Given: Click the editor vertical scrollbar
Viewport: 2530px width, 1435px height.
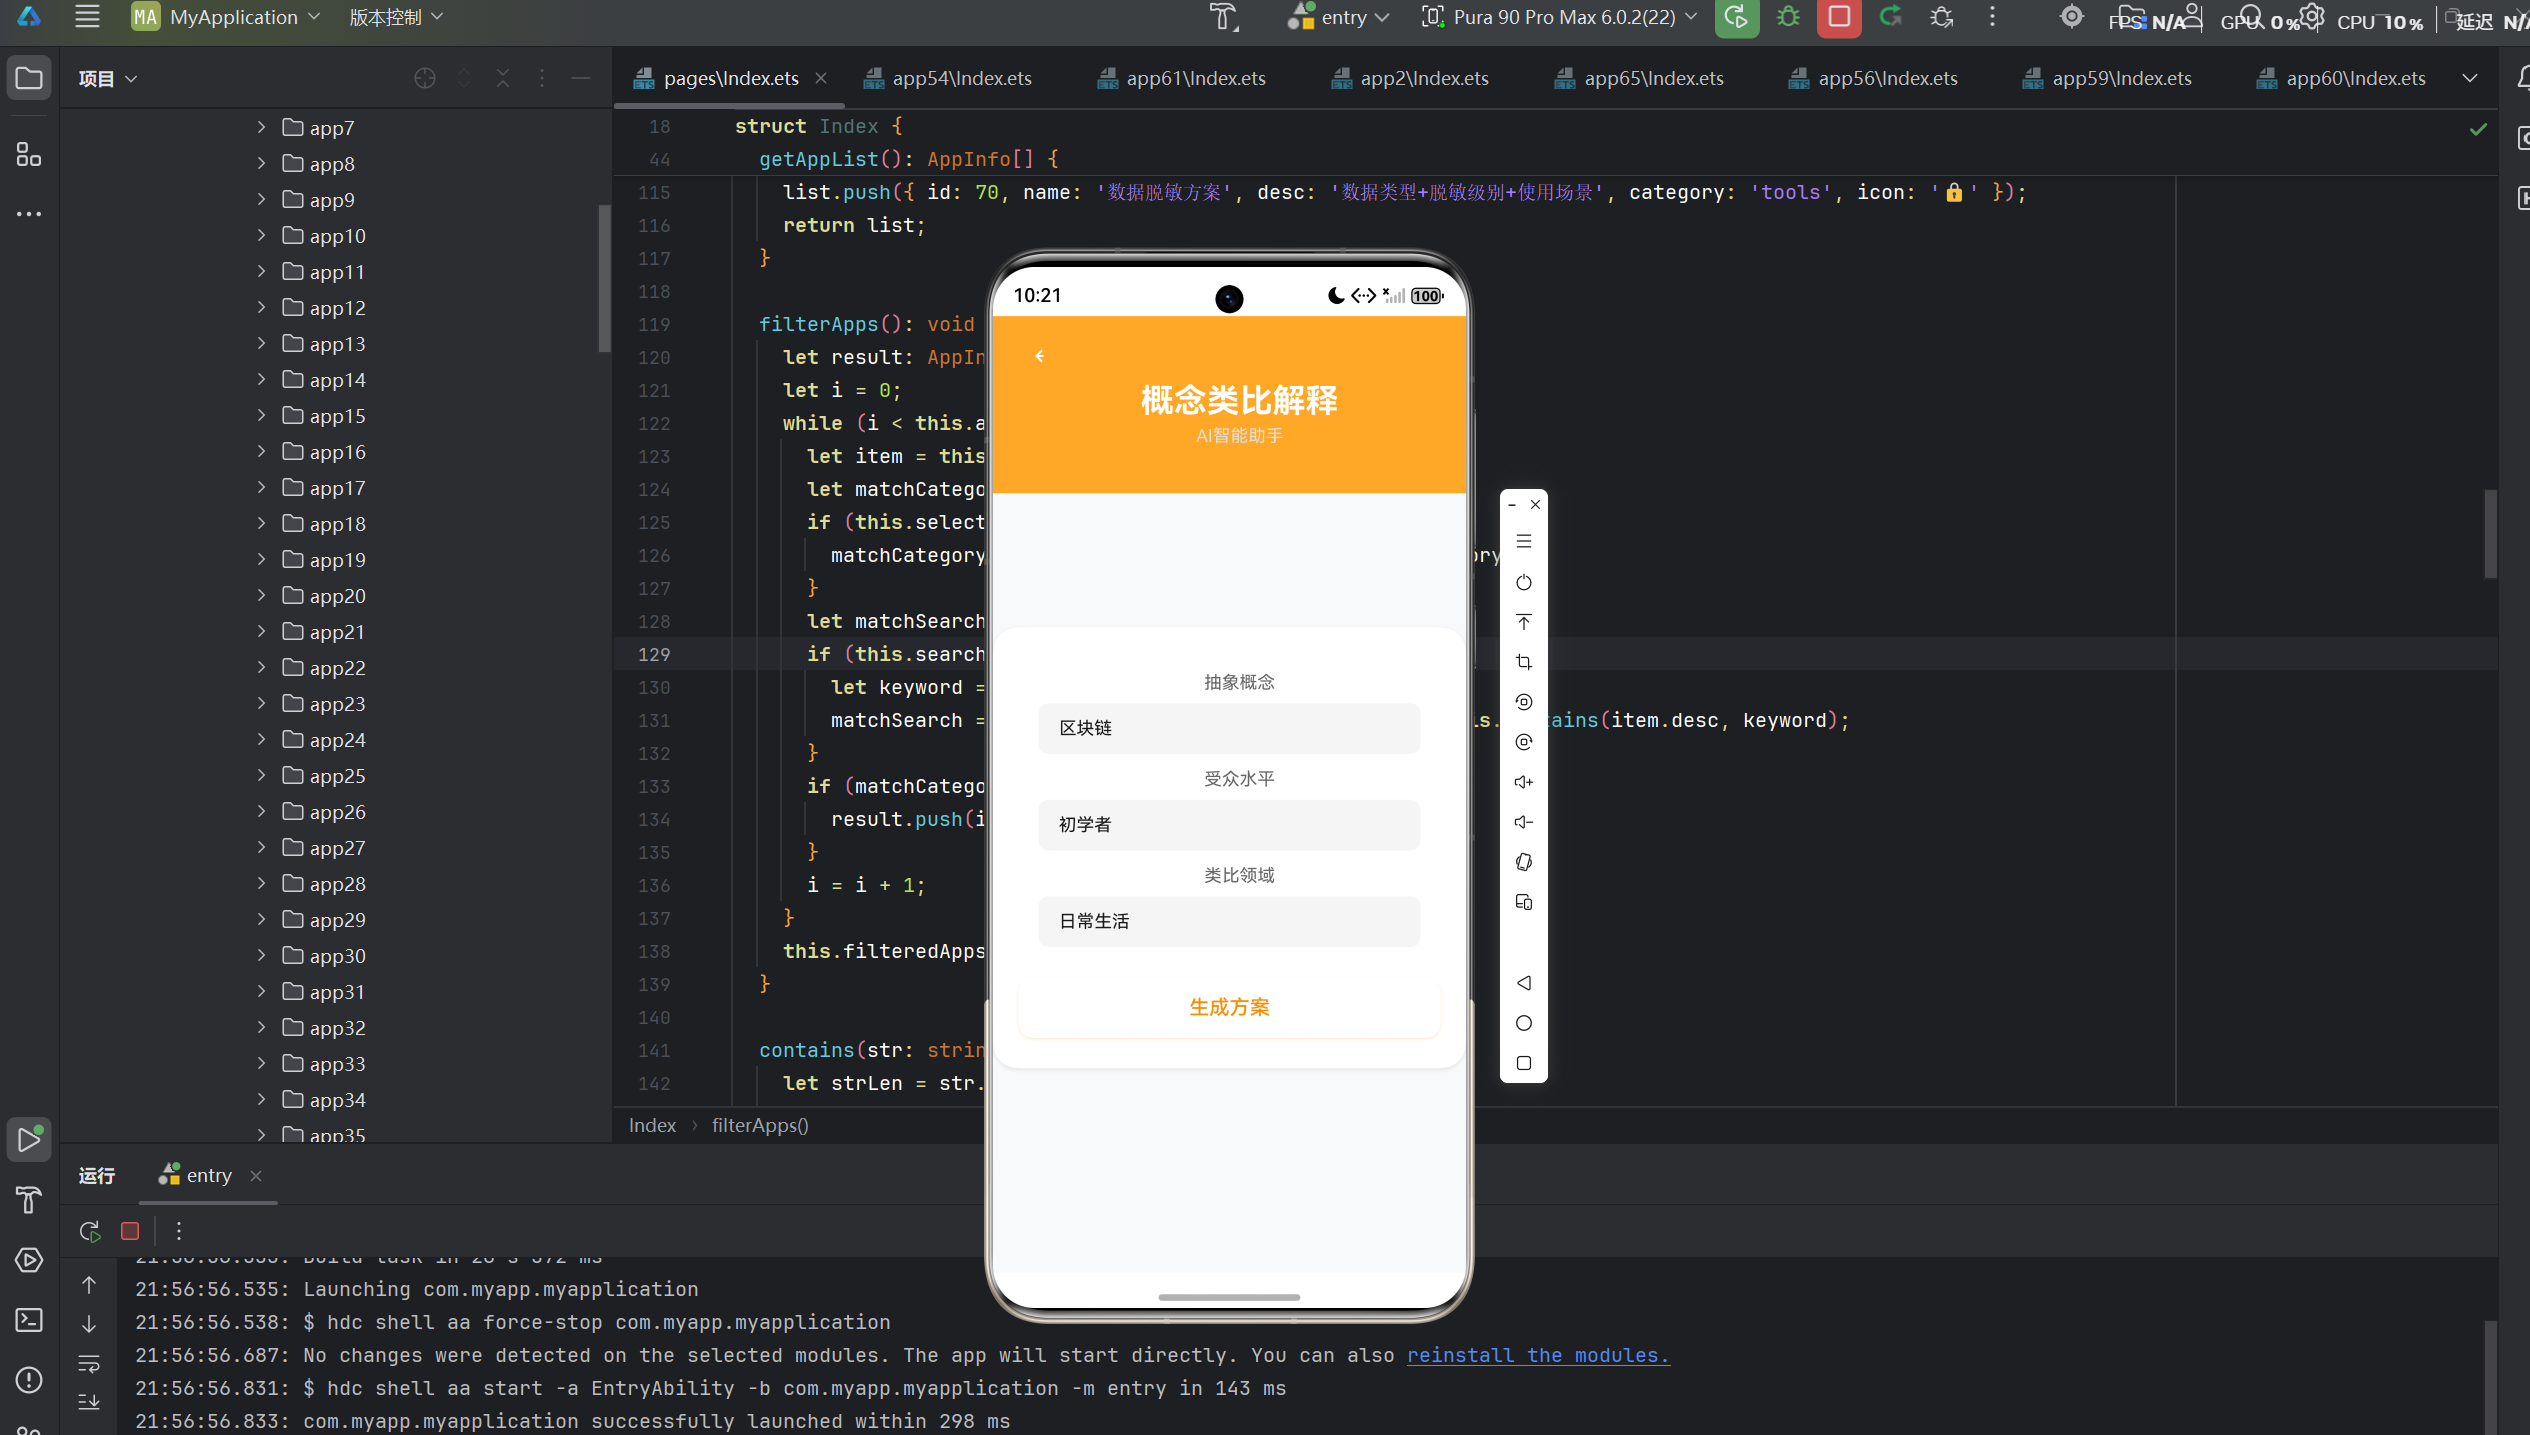Looking at the screenshot, I should tap(2490, 535).
